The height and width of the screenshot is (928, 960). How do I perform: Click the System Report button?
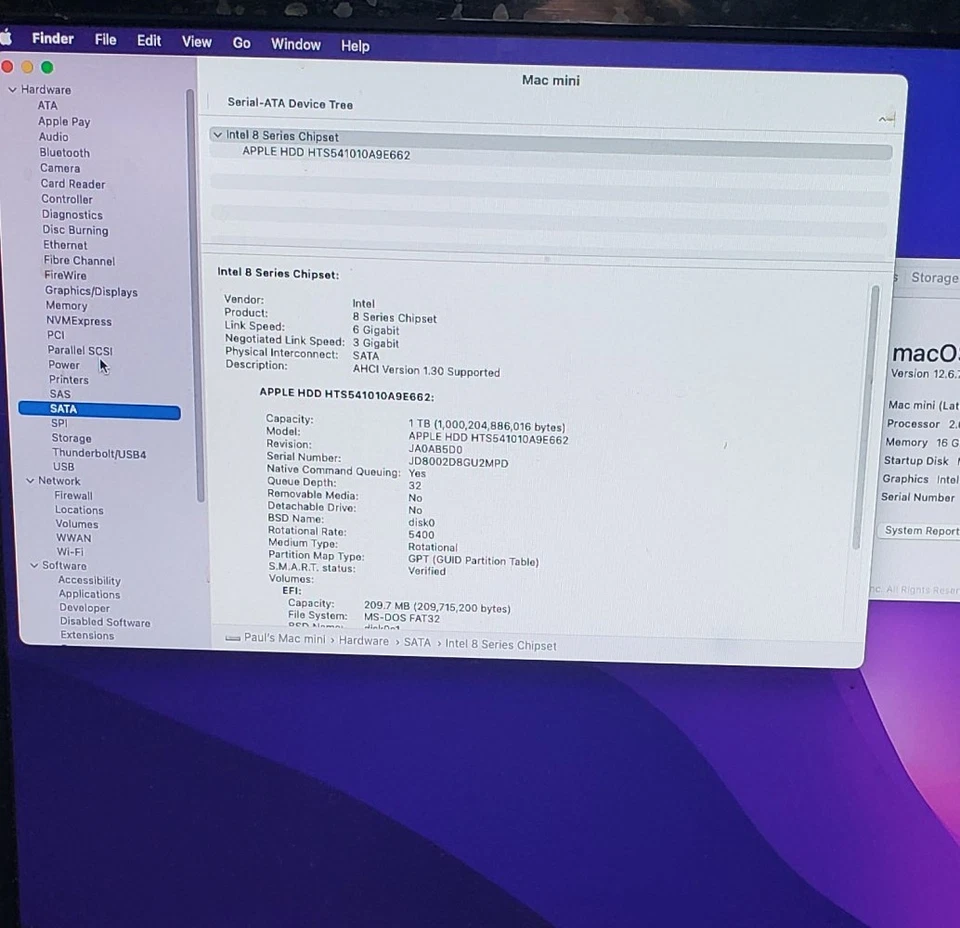pos(919,530)
